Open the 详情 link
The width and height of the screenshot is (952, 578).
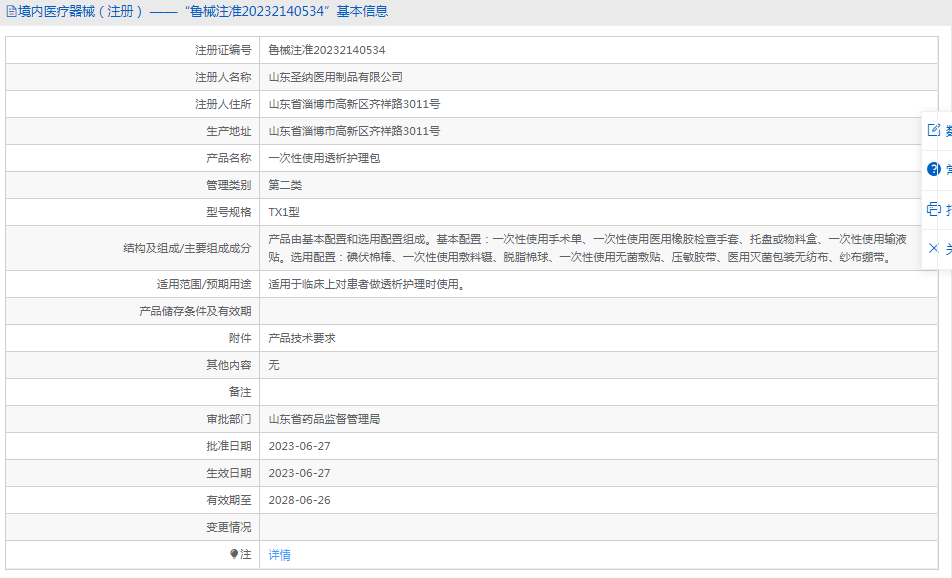pyautogui.click(x=280, y=554)
